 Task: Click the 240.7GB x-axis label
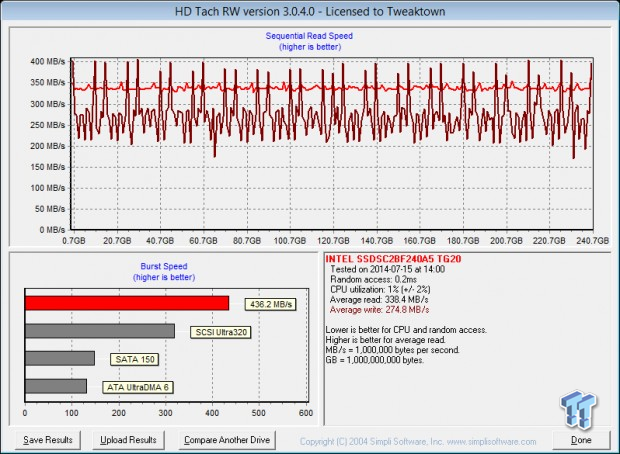point(592,240)
